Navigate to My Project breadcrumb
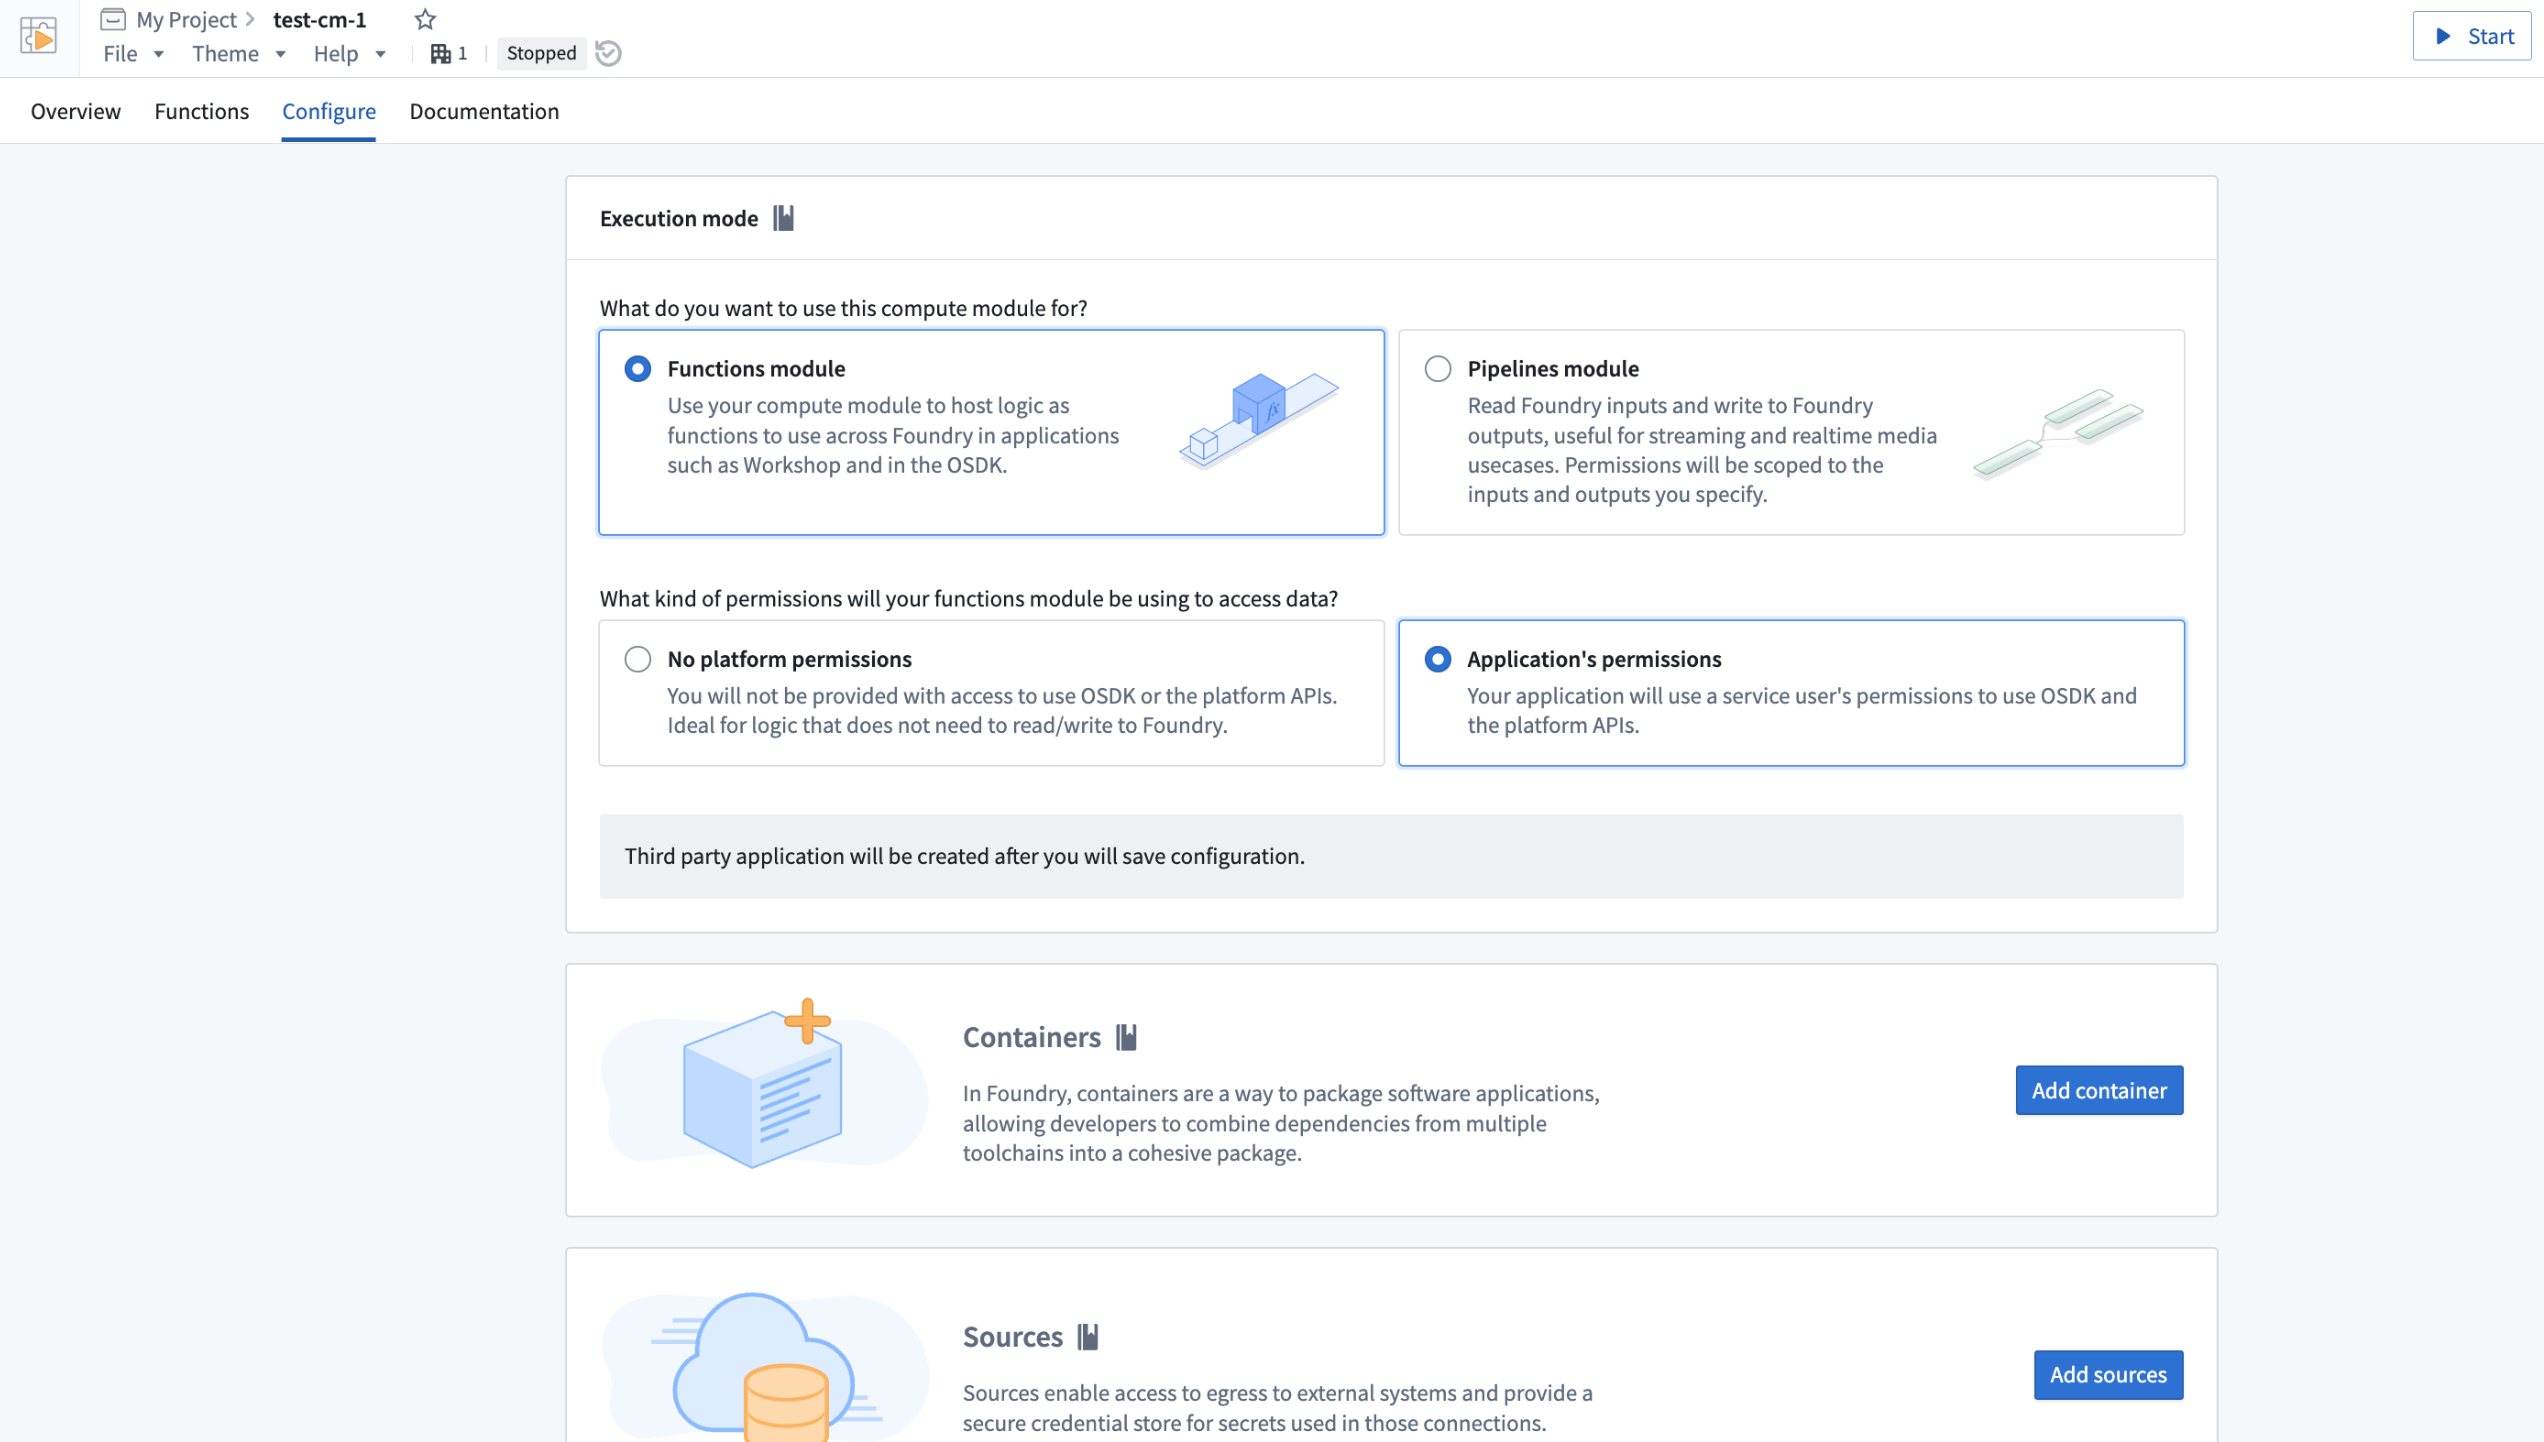The image size is (2544, 1442). click(186, 19)
